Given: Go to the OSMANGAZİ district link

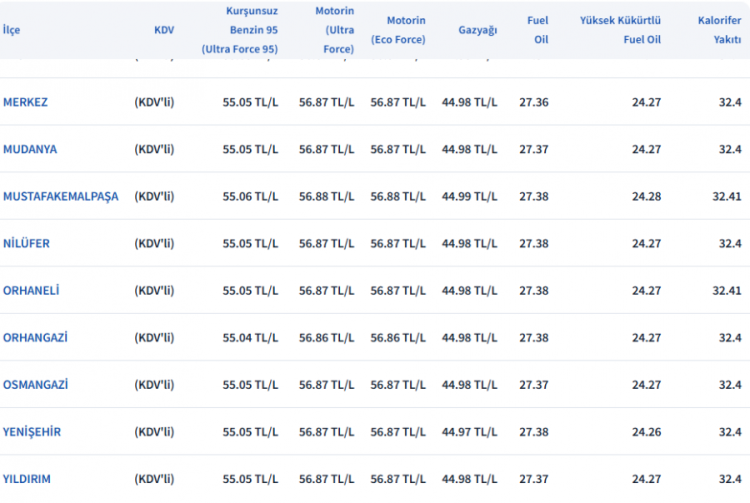Looking at the screenshot, I should [x=36, y=384].
